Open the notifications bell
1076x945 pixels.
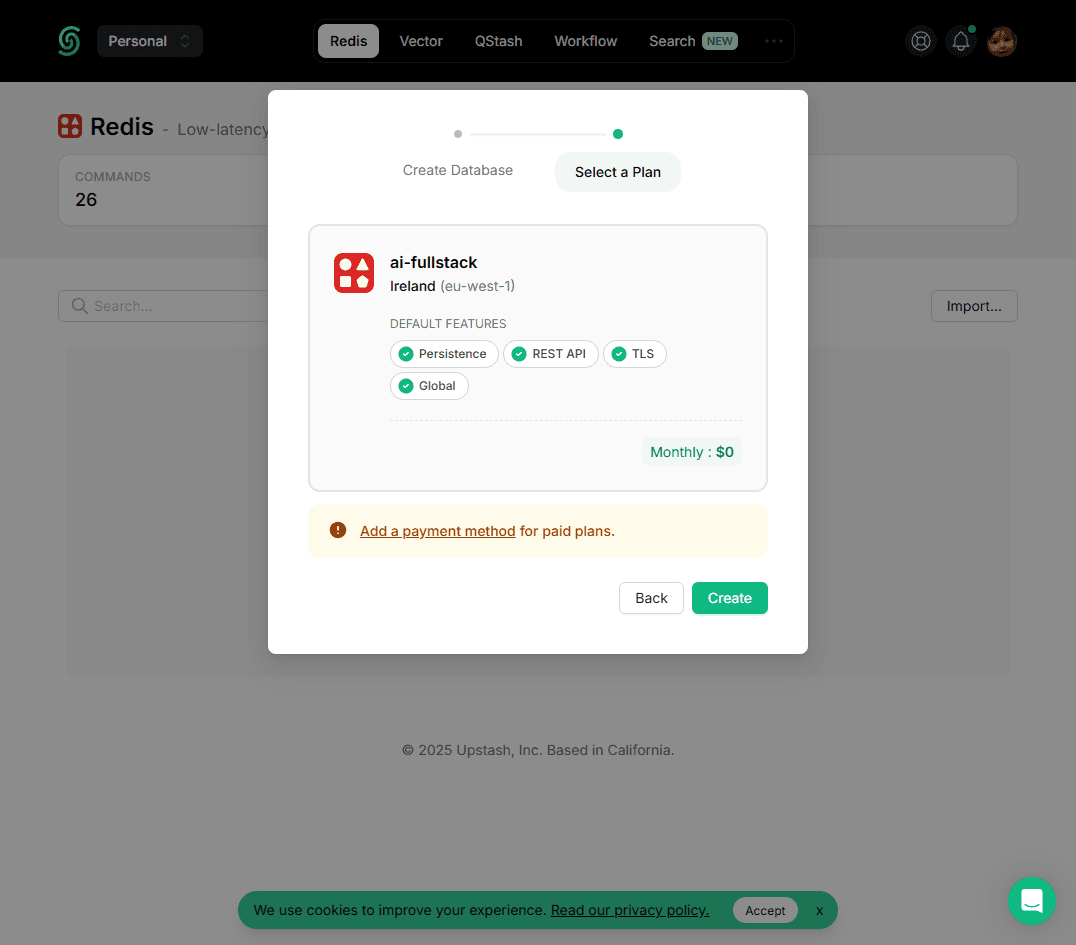point(961,41)
